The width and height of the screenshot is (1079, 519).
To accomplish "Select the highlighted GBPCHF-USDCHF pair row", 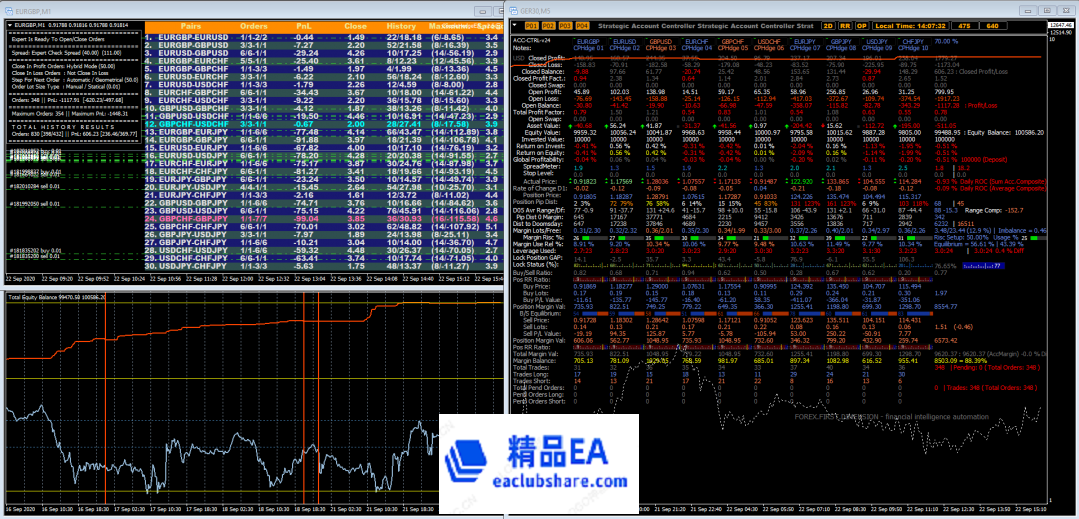I will 190,123.
